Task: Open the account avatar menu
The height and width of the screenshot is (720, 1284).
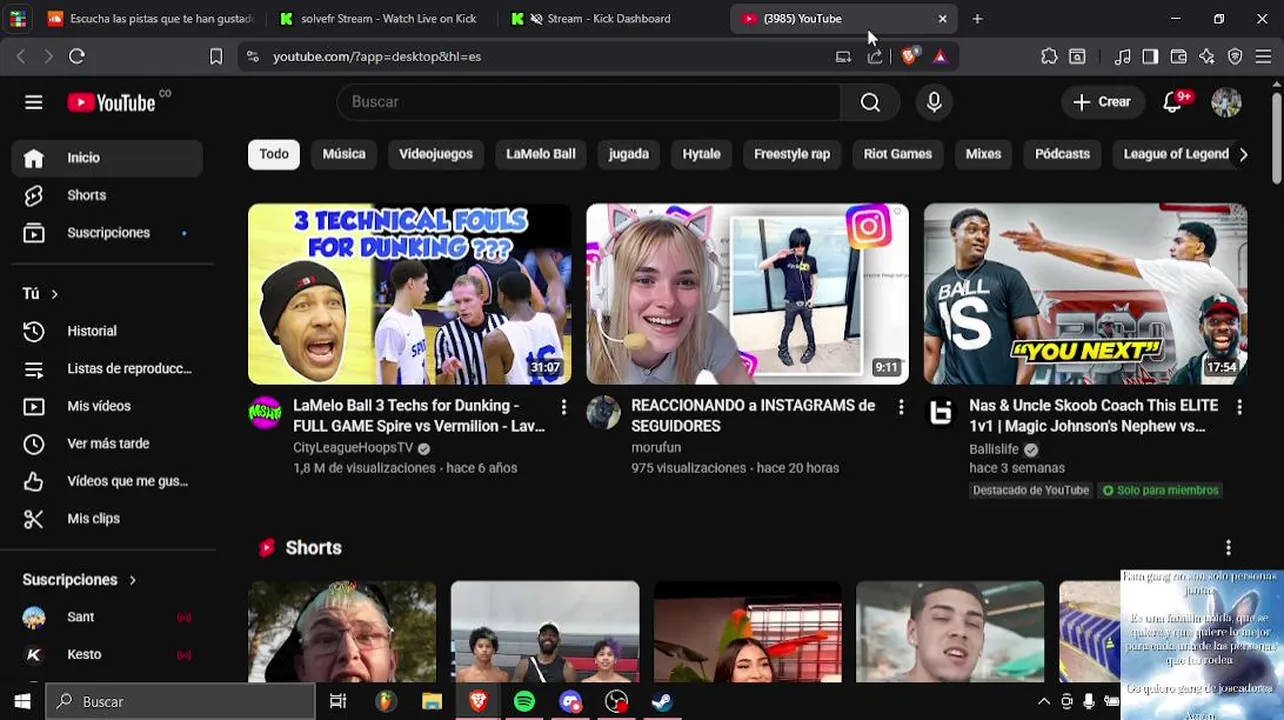Action: pyautogui.click(x=1226, y=102)
